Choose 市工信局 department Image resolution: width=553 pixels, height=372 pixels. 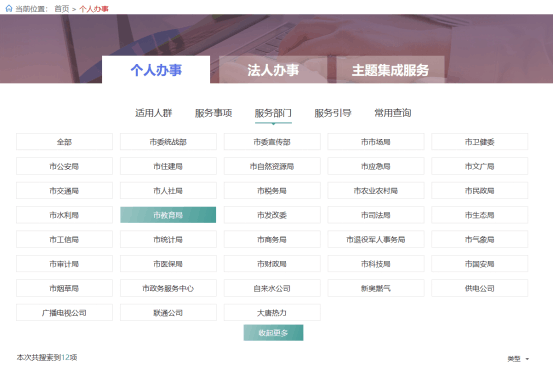click(64, 239)
